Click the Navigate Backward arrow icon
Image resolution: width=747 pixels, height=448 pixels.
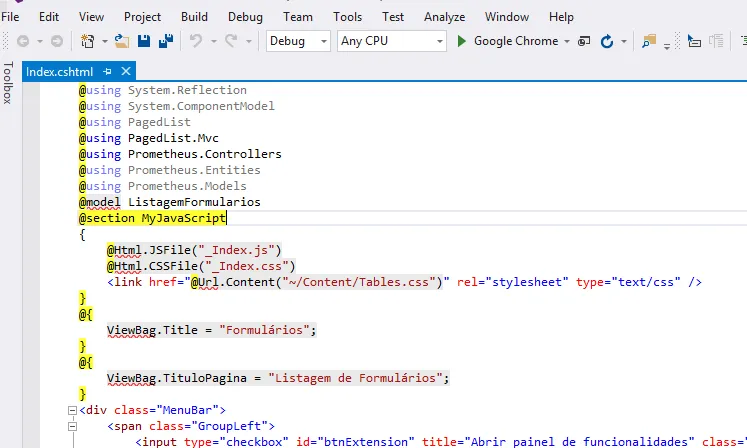coord(23,41)
